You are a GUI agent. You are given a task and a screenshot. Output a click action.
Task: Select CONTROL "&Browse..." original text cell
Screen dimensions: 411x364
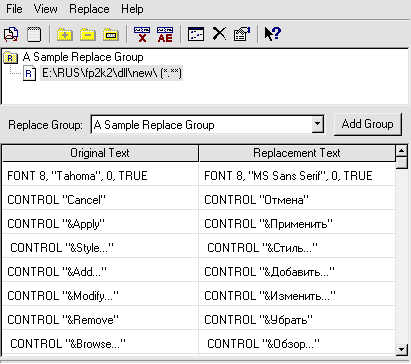(100, 343)
